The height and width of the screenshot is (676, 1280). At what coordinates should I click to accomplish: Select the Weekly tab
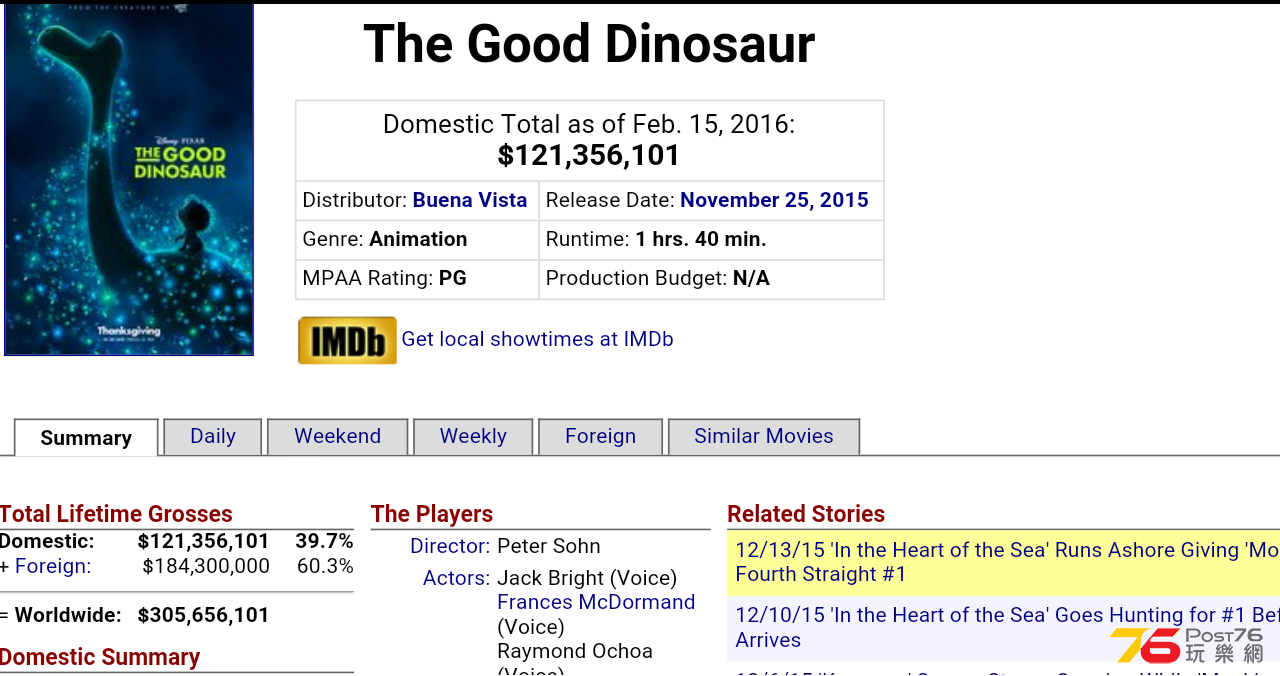(473, 437)
